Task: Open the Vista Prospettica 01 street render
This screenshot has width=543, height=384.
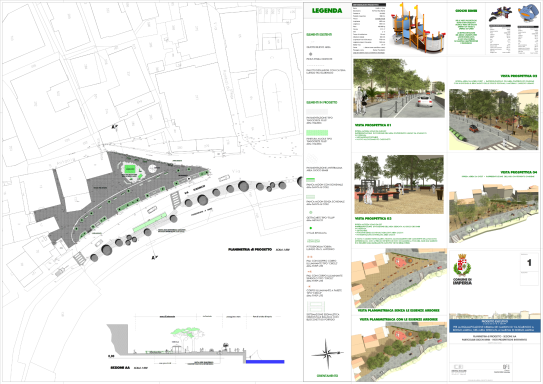Action: (x=399, y=88)
